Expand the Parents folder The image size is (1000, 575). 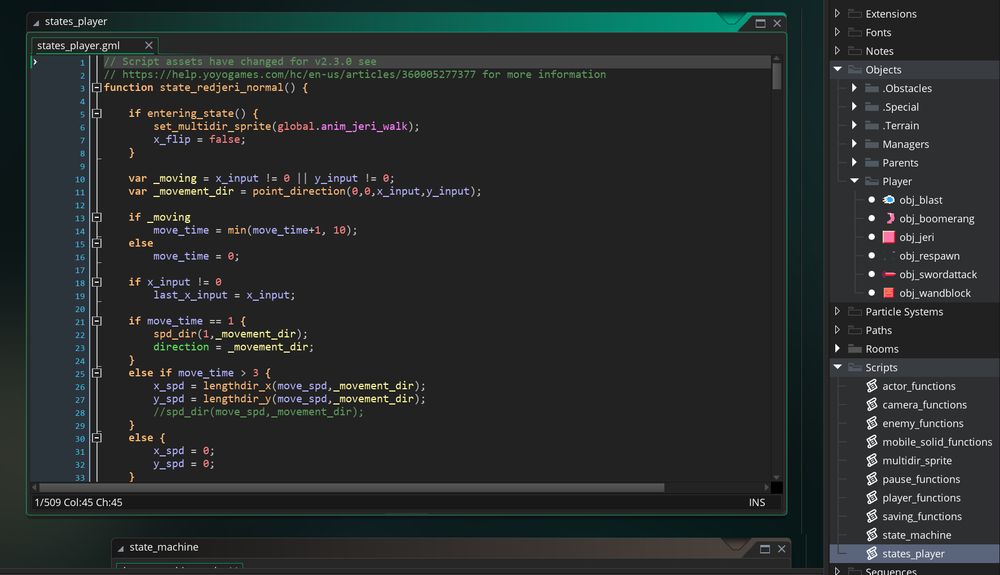[x=855, y=163]
